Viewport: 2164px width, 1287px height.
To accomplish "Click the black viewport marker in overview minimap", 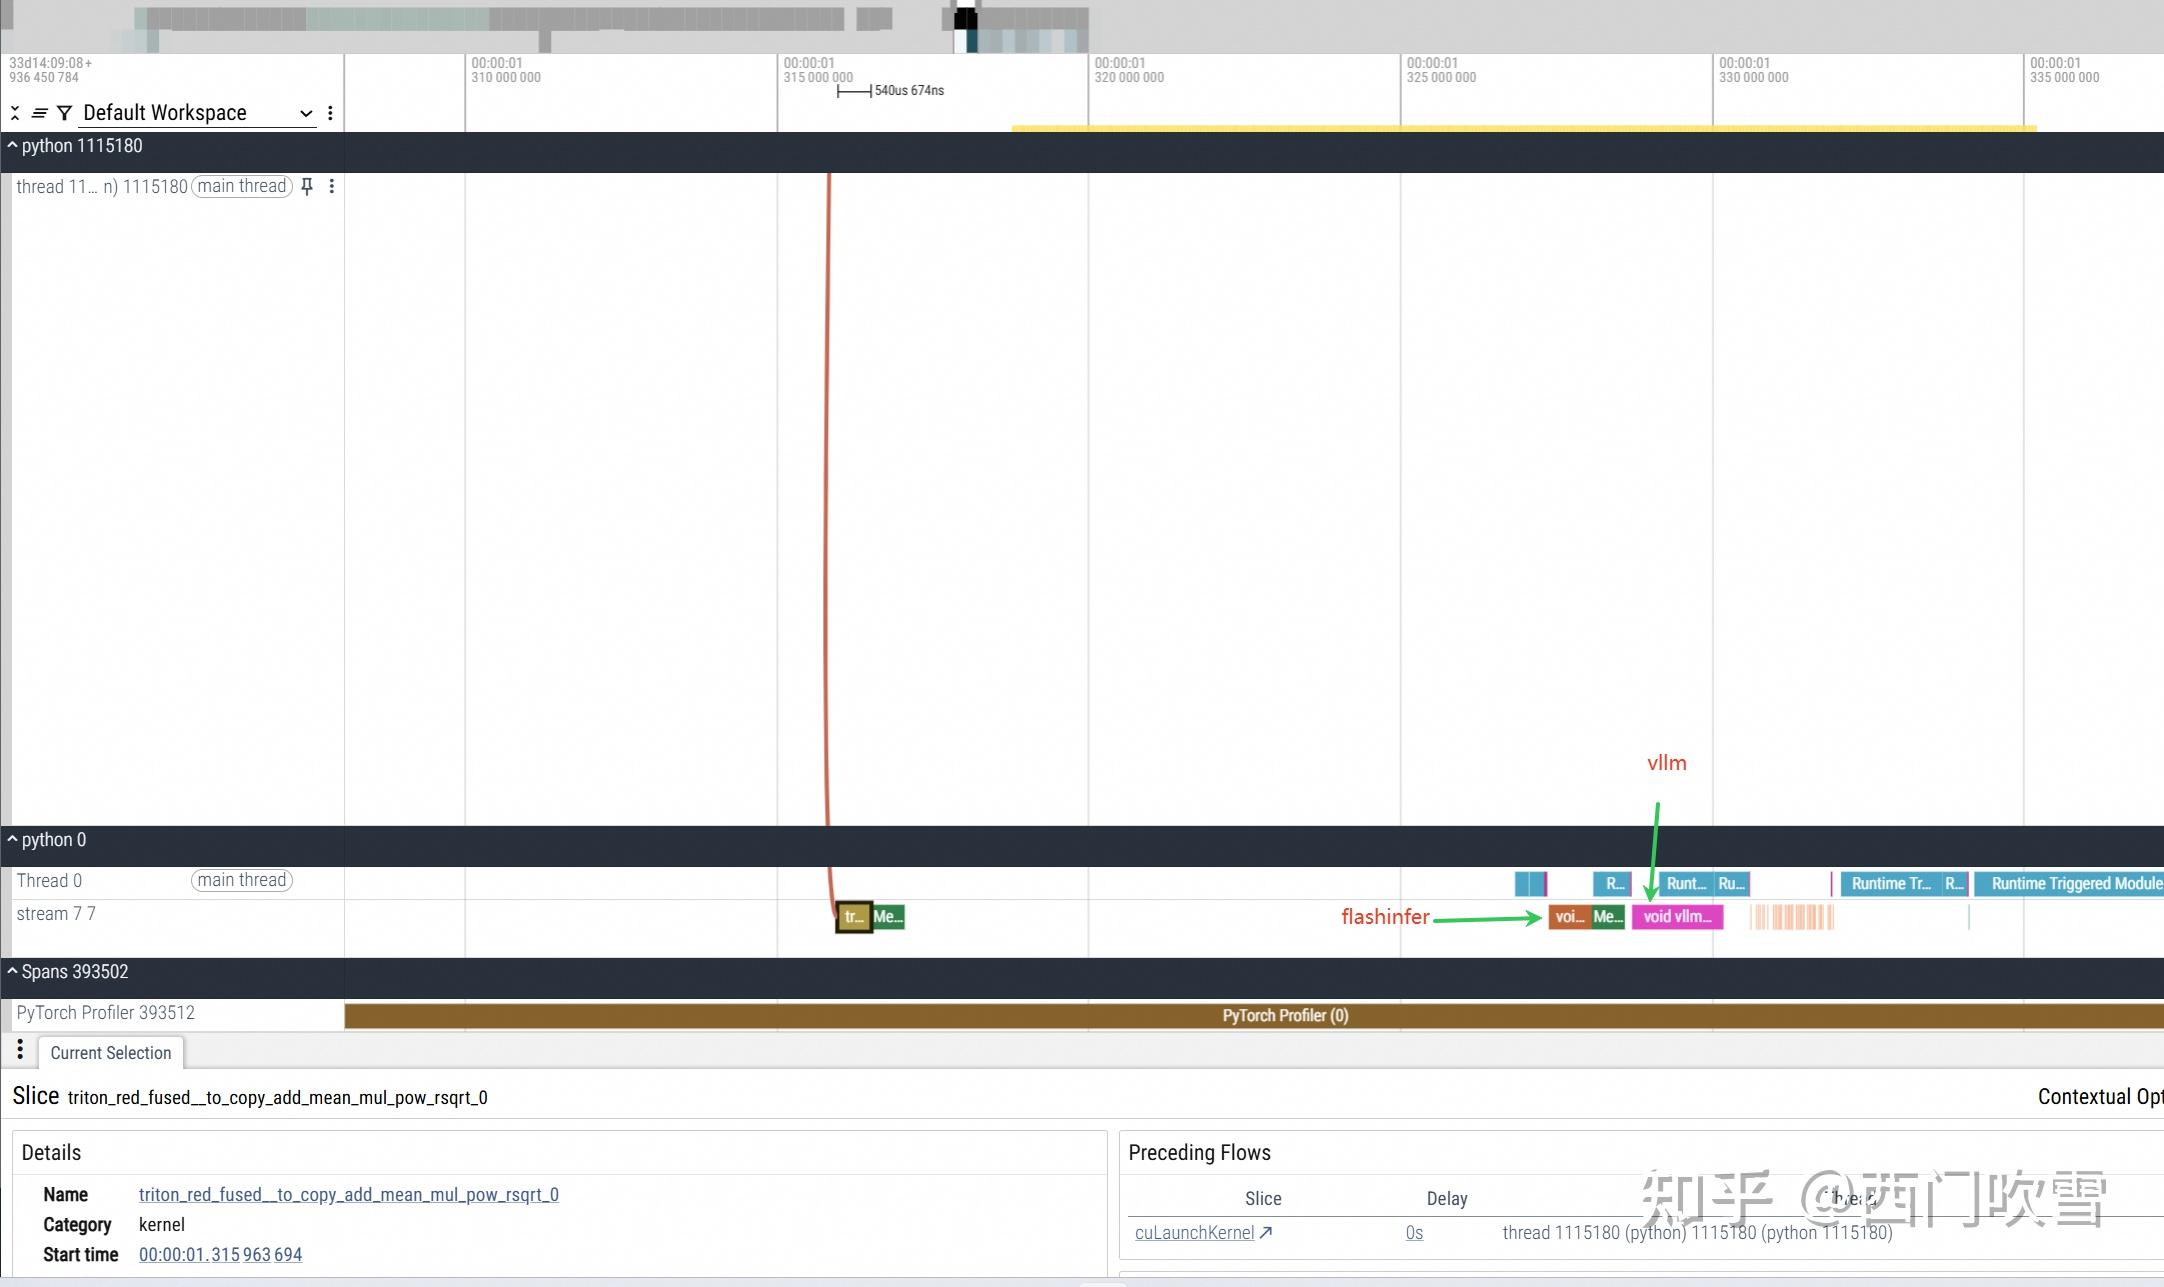I will 965,18.
